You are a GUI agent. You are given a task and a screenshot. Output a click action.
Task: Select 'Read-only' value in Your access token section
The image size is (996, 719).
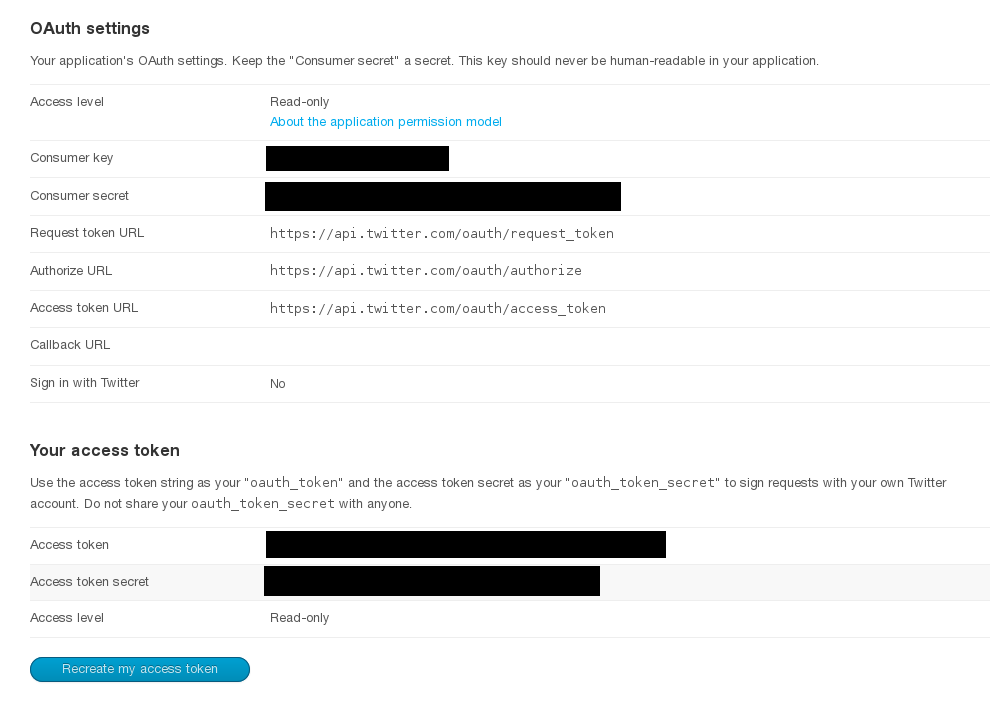[x=300, y=618]
